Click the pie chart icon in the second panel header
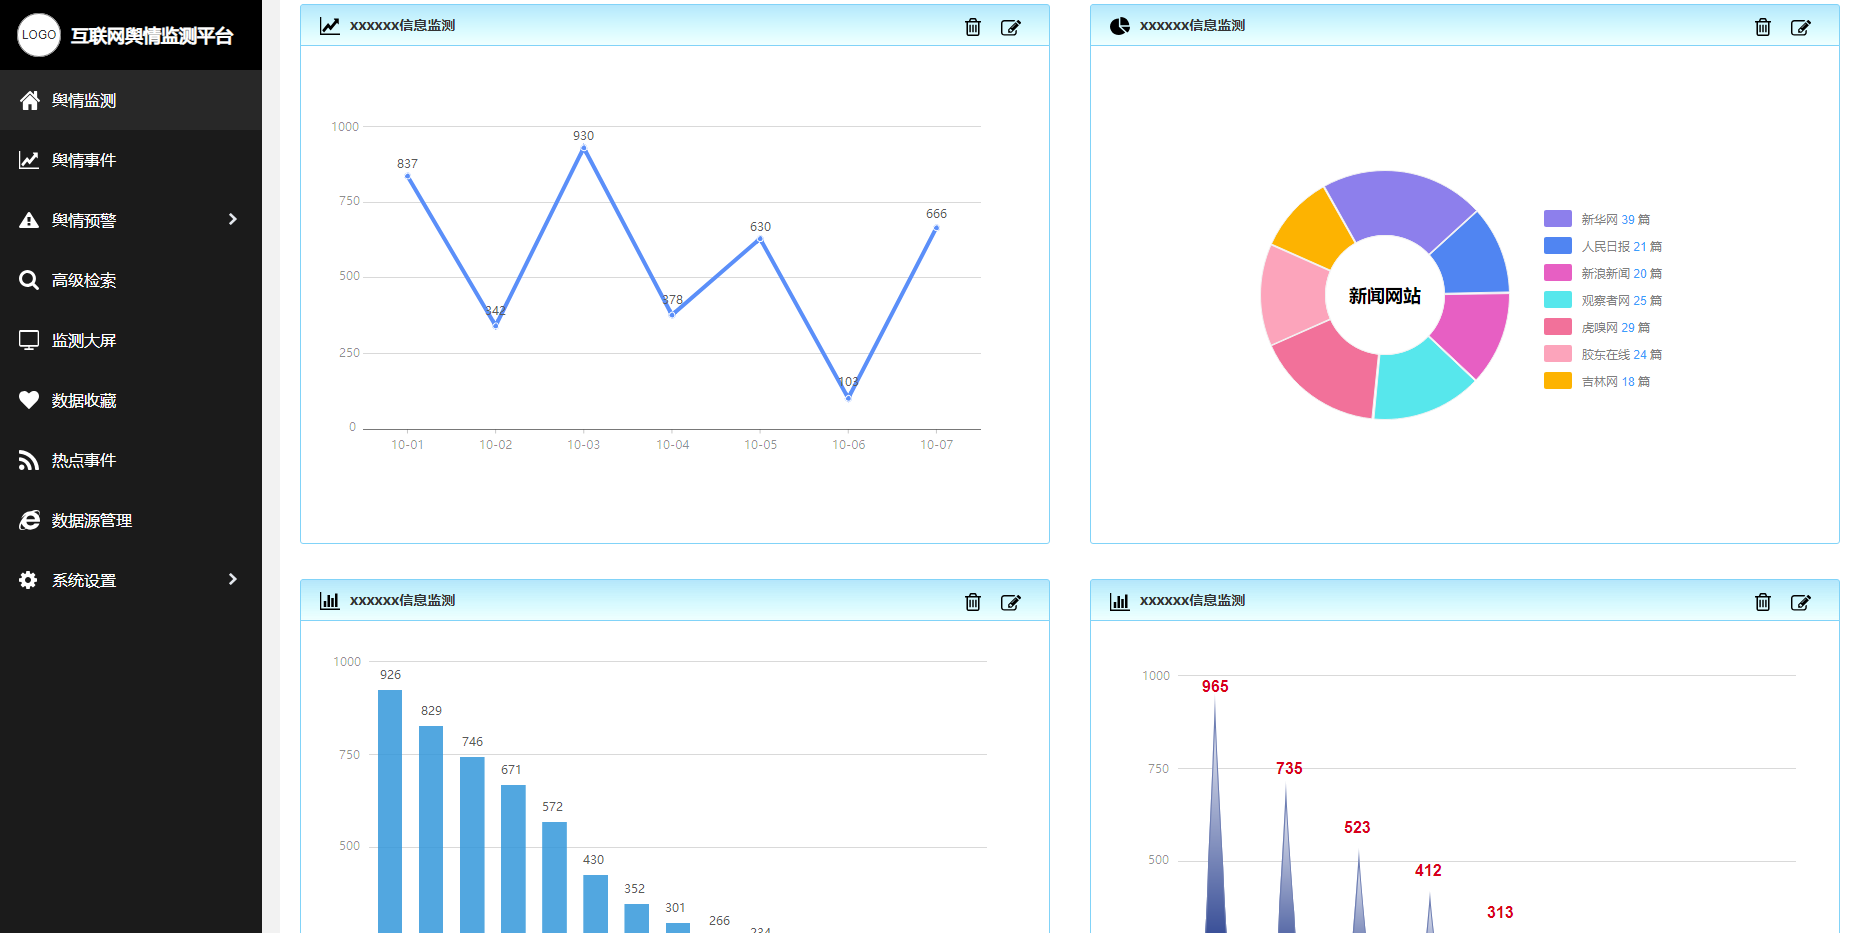1859x933 pixels. tap(1120, 26)
